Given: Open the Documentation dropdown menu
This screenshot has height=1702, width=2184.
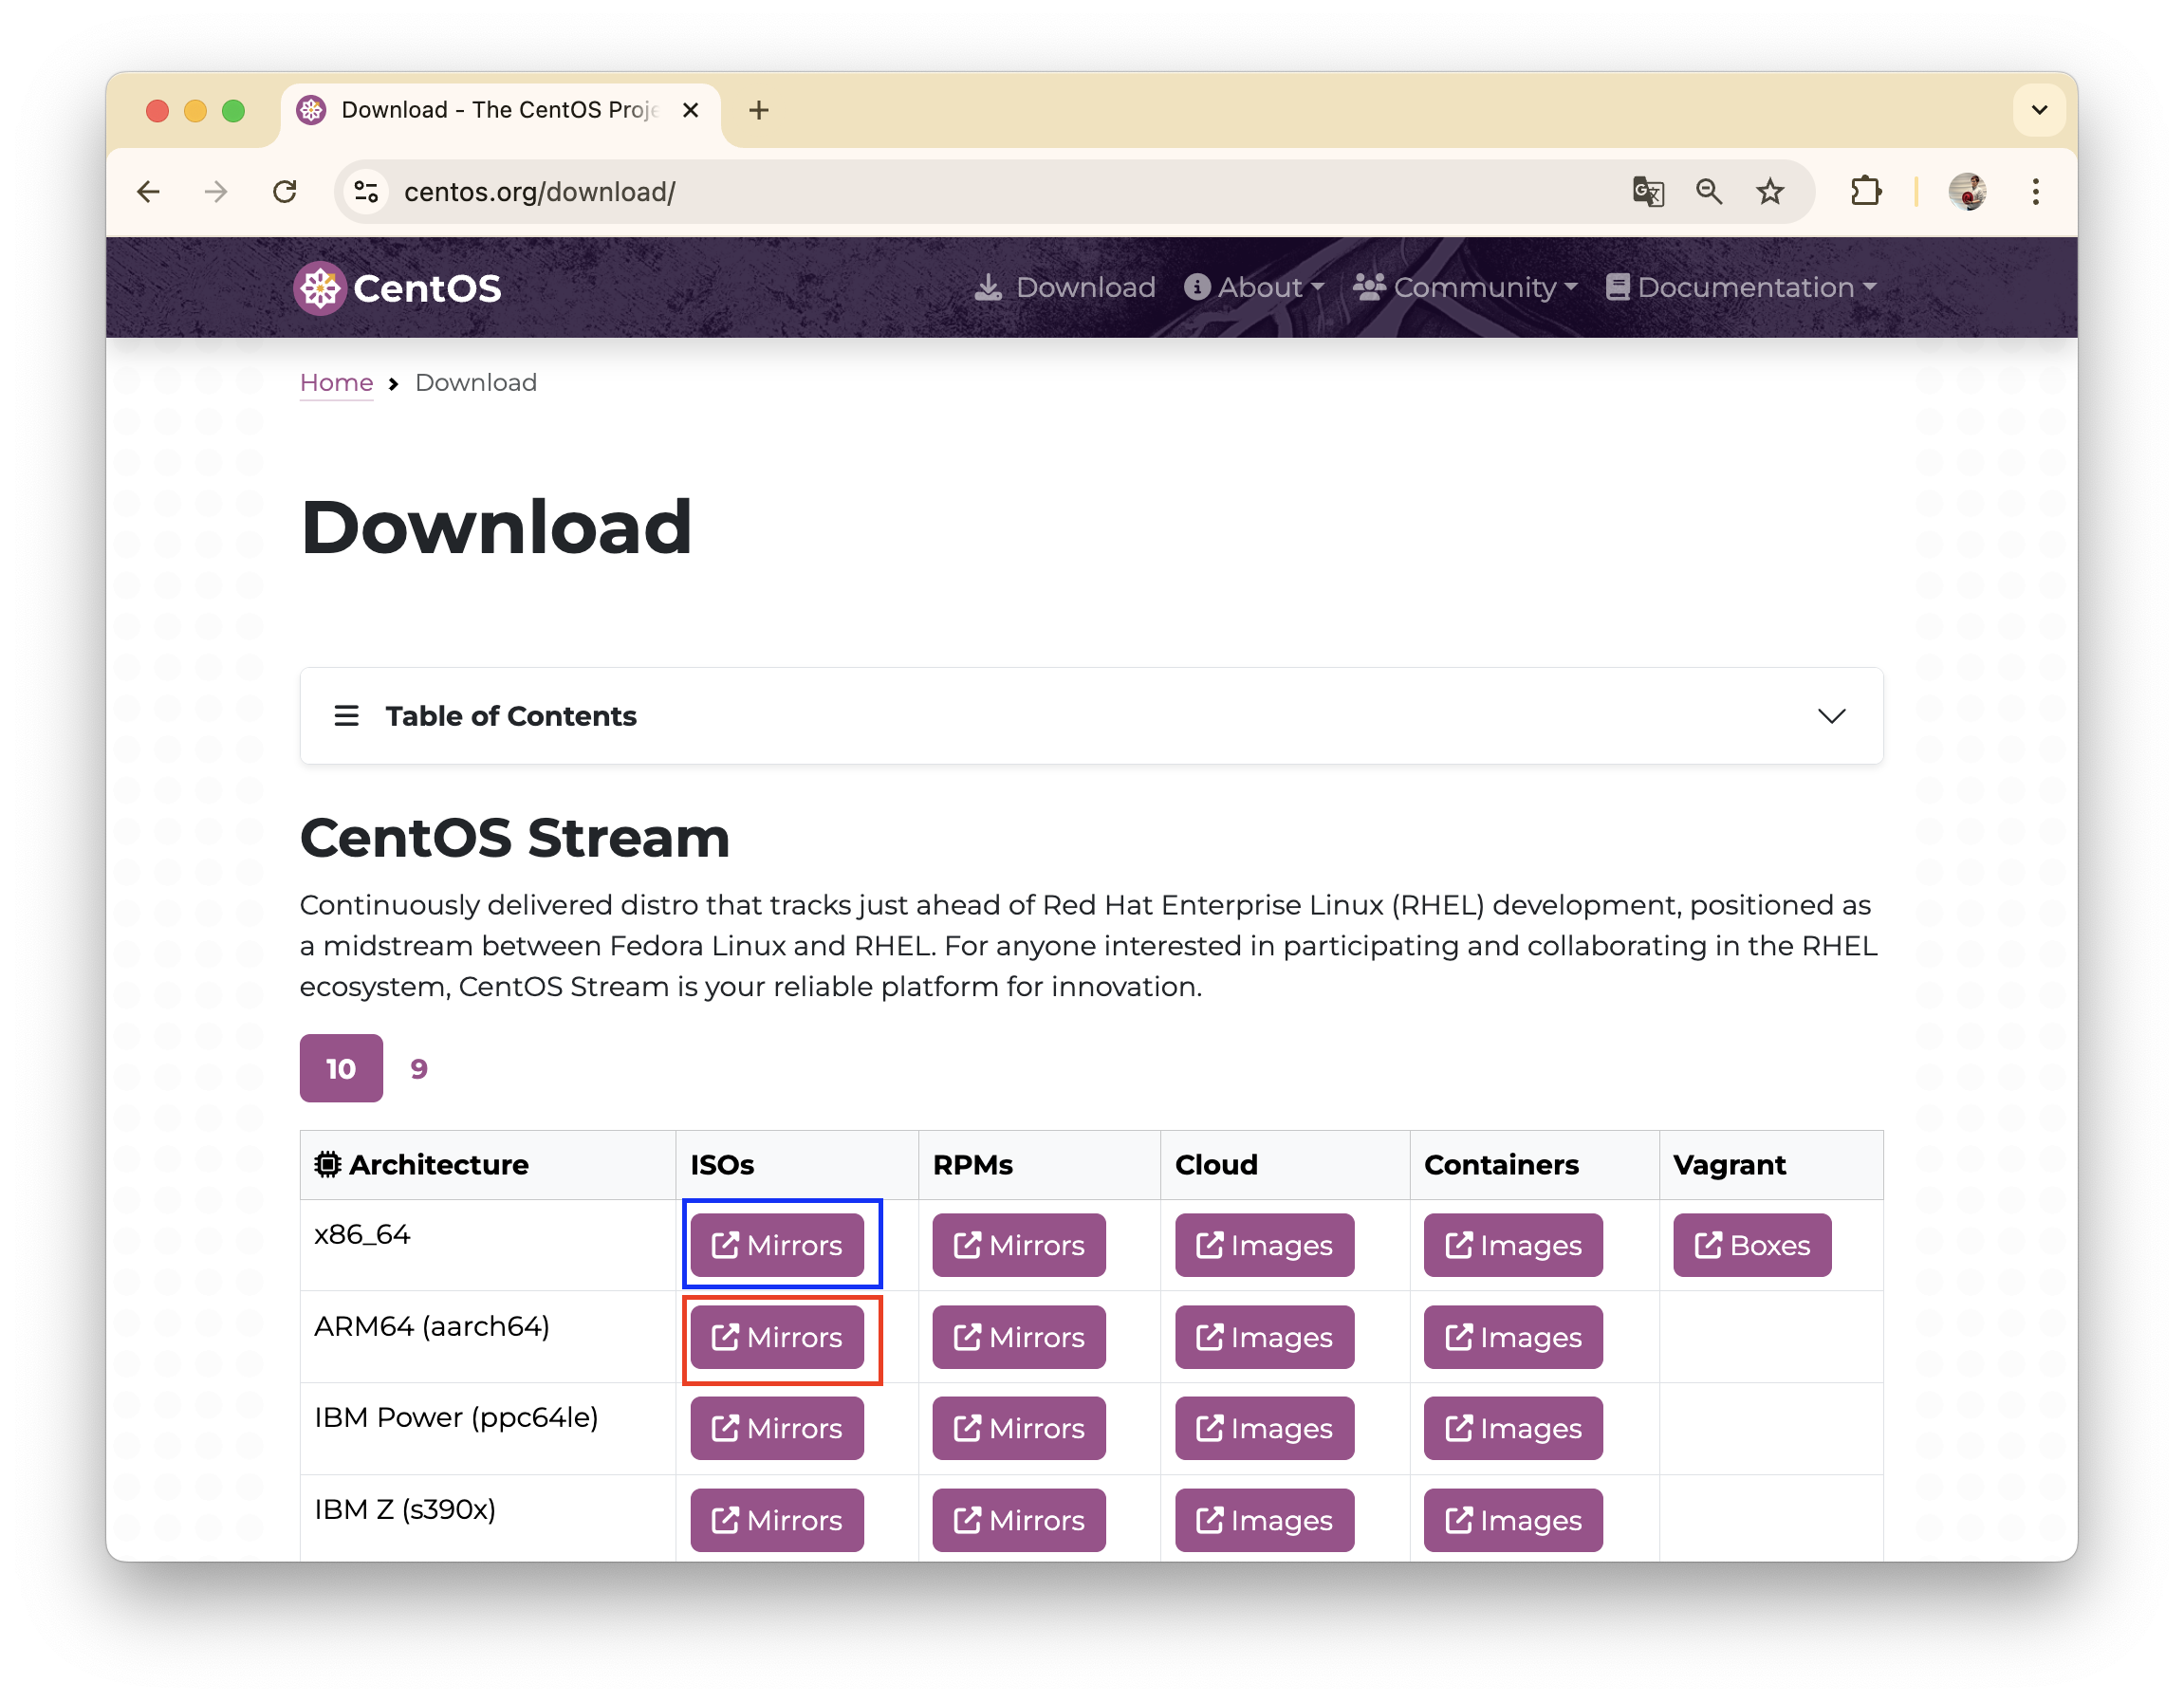Looking at the screenshot, I should (x=1741, y=288).
